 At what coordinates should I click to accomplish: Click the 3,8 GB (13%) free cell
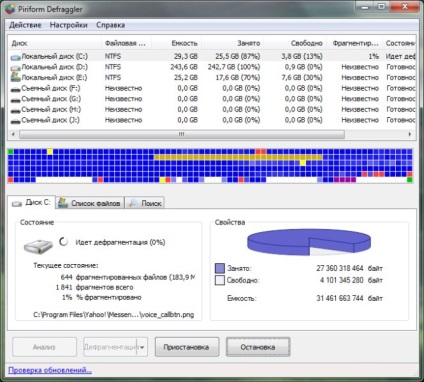(302, 56)
